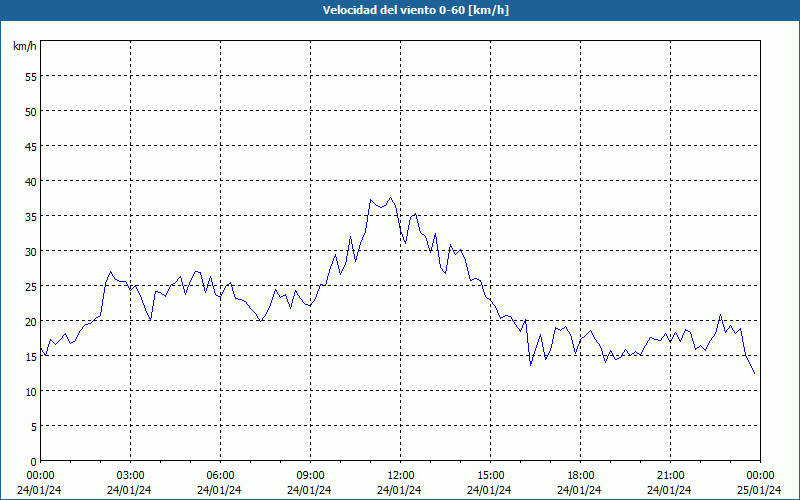800x500 pixels.
Task: Click the '24/01/24' date under 18:00
Action: pos(579,490)
